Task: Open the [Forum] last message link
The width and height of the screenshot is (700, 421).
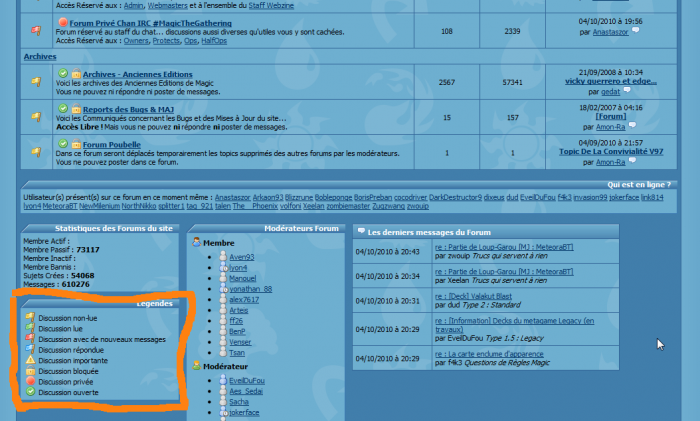Action: 611,116
